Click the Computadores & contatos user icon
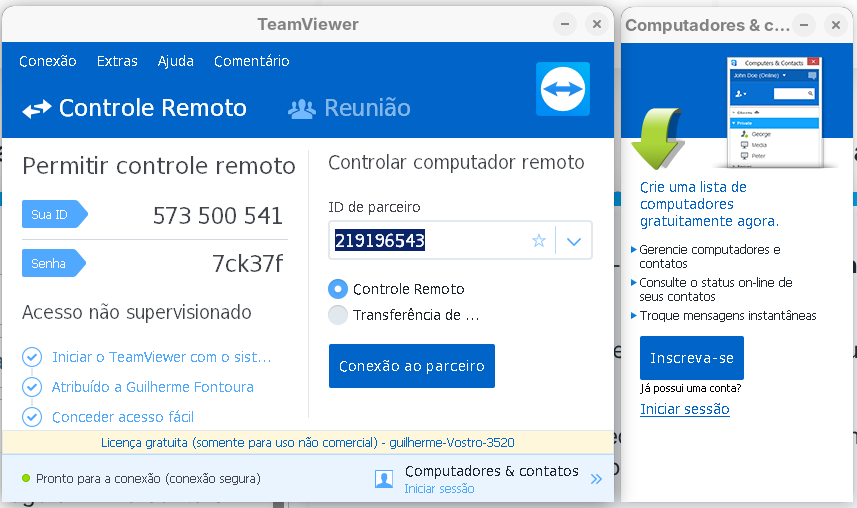This screenshot has width=857, height=508. tap(384, 479)
